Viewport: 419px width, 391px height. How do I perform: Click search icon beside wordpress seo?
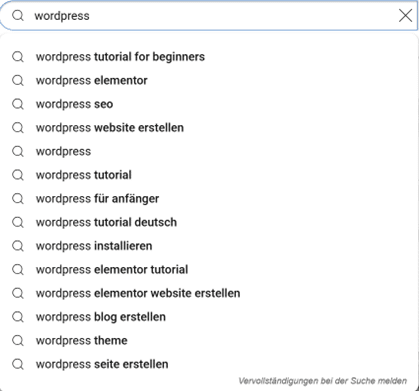[x=18, y=104]
